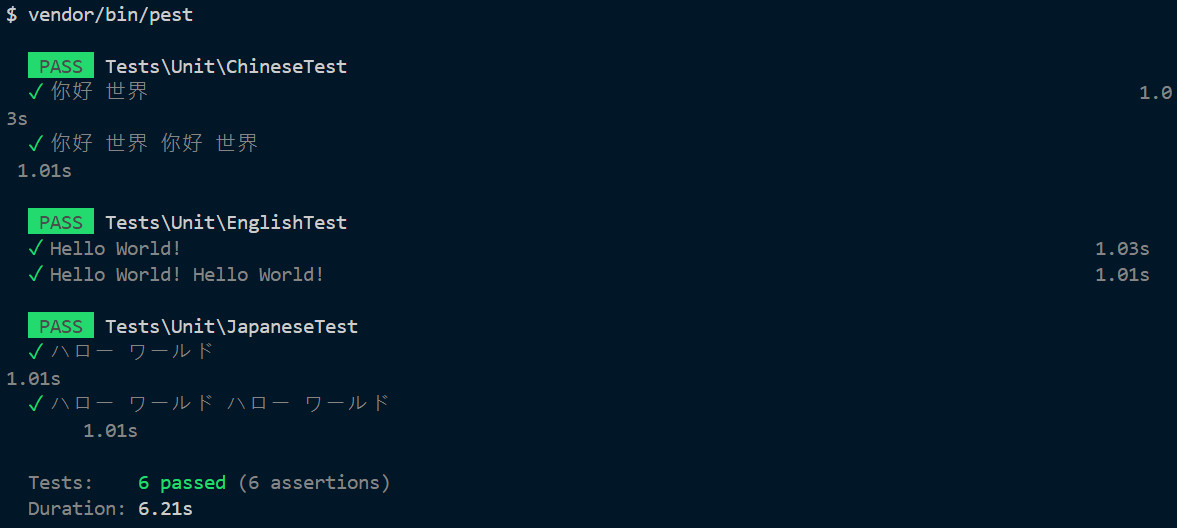Click the checkmark beside the single "你好 世界" test
The image size is (1177, 528).
(36, 93)
